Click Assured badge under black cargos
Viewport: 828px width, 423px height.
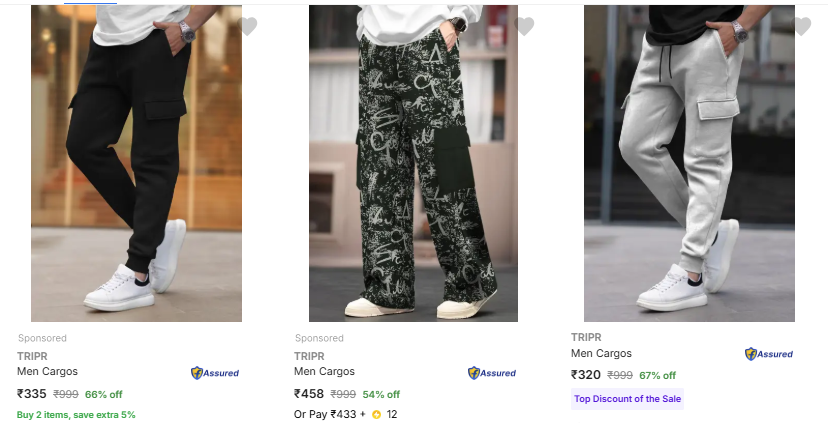(215, 373)
